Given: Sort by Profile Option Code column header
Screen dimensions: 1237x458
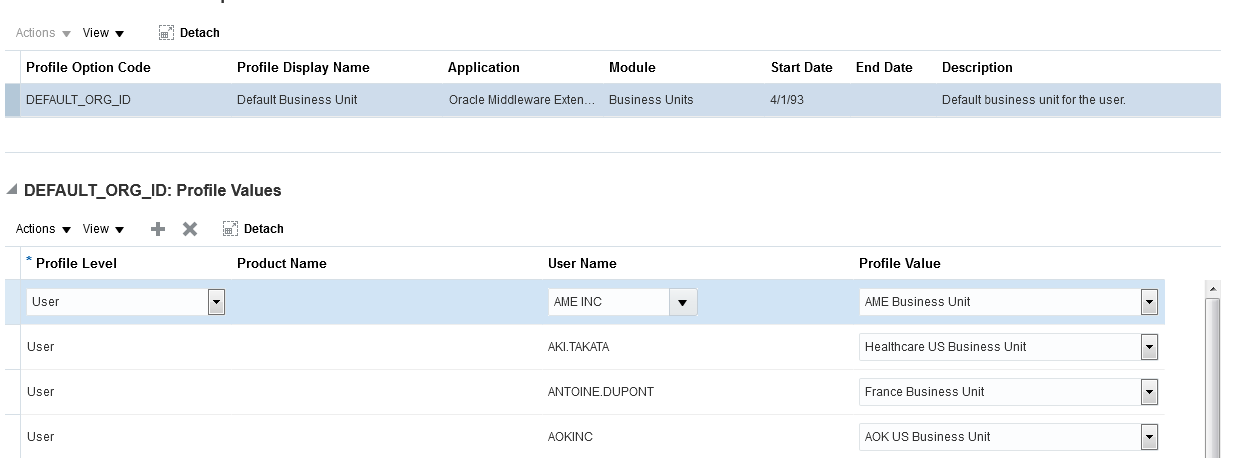Looking at the screenshot, I should 88,68.
